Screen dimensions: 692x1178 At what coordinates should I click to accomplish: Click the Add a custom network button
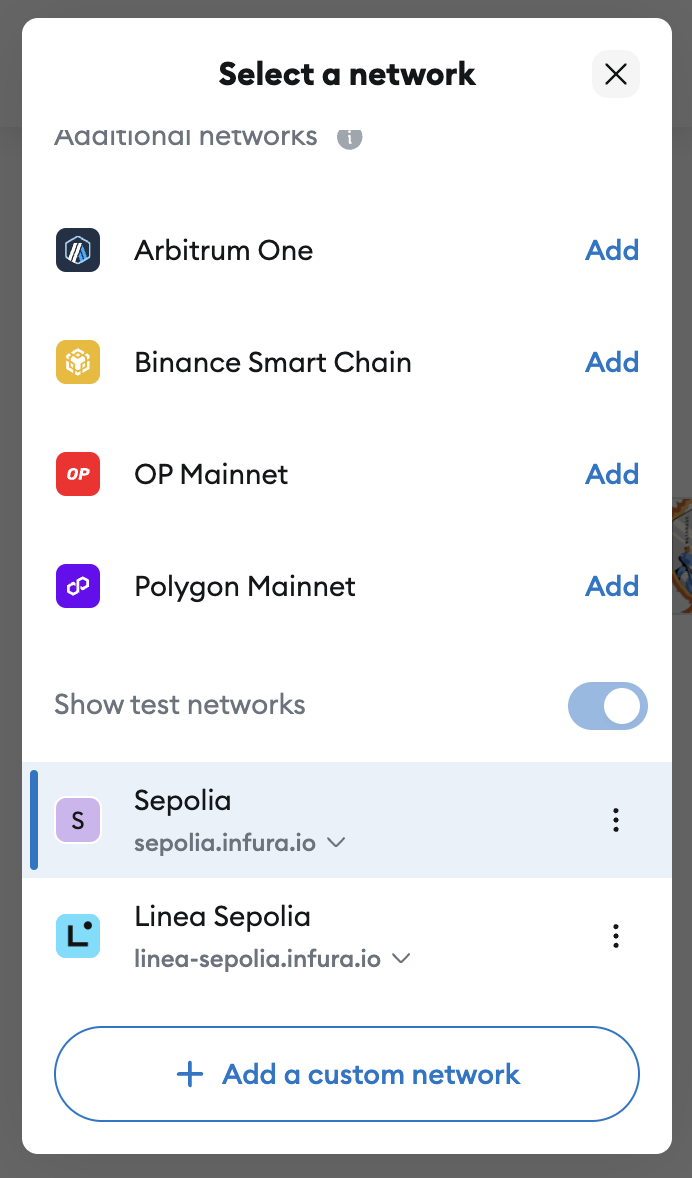click(x=346, y=1075)
